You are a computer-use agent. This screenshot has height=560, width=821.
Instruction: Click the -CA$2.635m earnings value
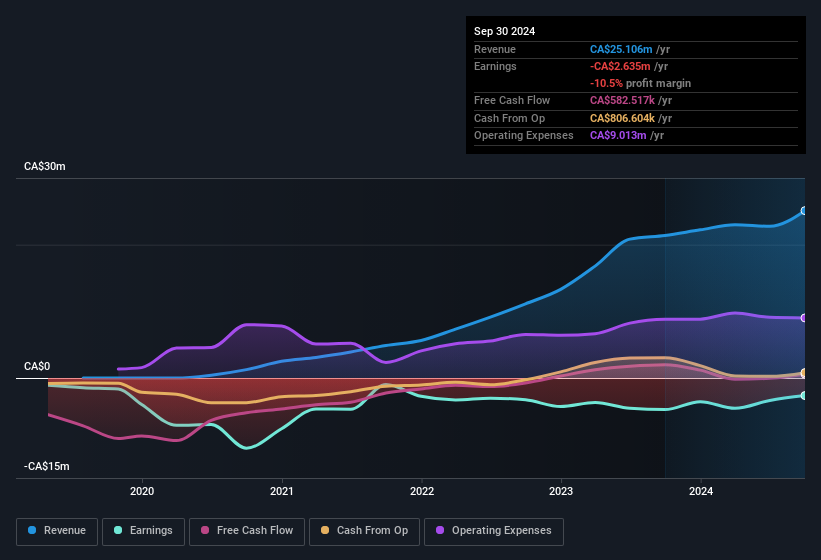pyautogui.click(x=620, y=66)
